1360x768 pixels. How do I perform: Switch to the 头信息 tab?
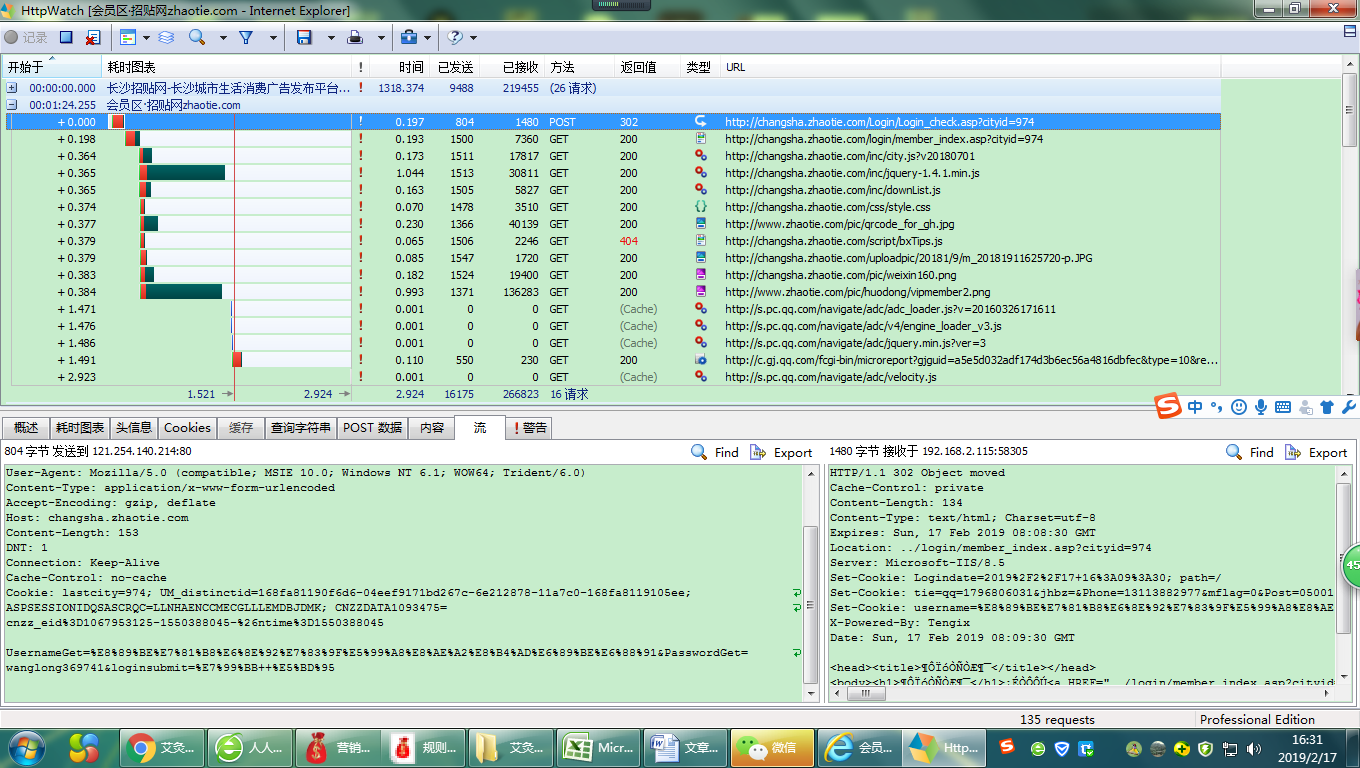pyautogui.click(x=133, y=428)
